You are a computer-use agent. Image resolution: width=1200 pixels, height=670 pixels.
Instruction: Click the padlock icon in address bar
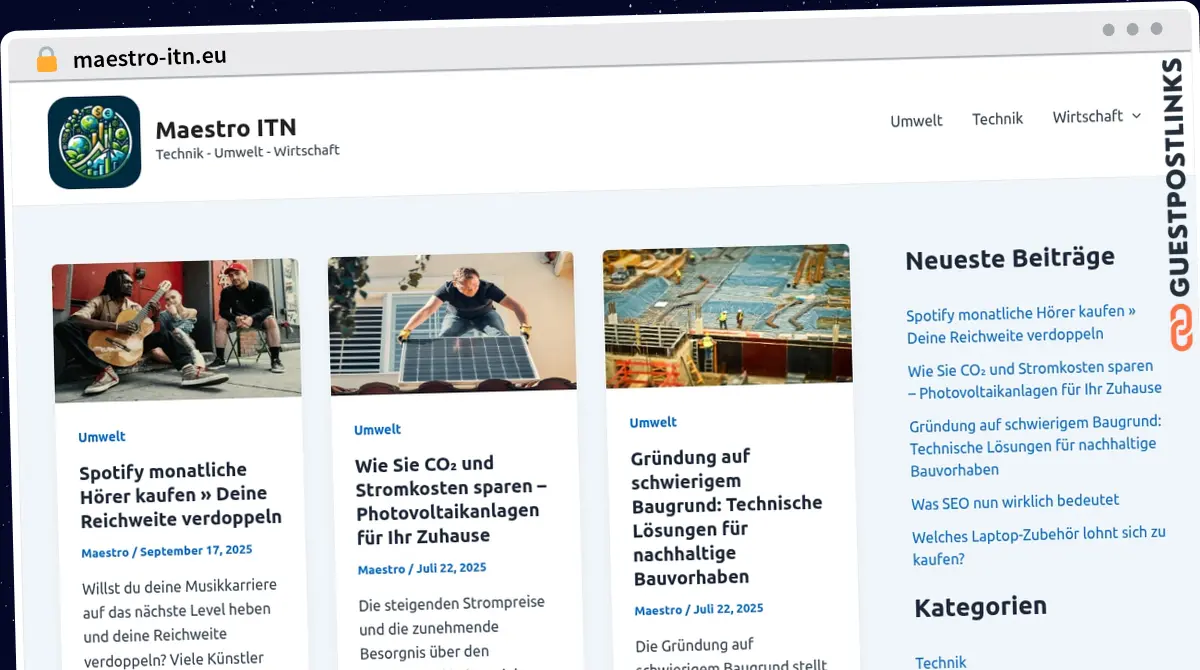(46, 60)
